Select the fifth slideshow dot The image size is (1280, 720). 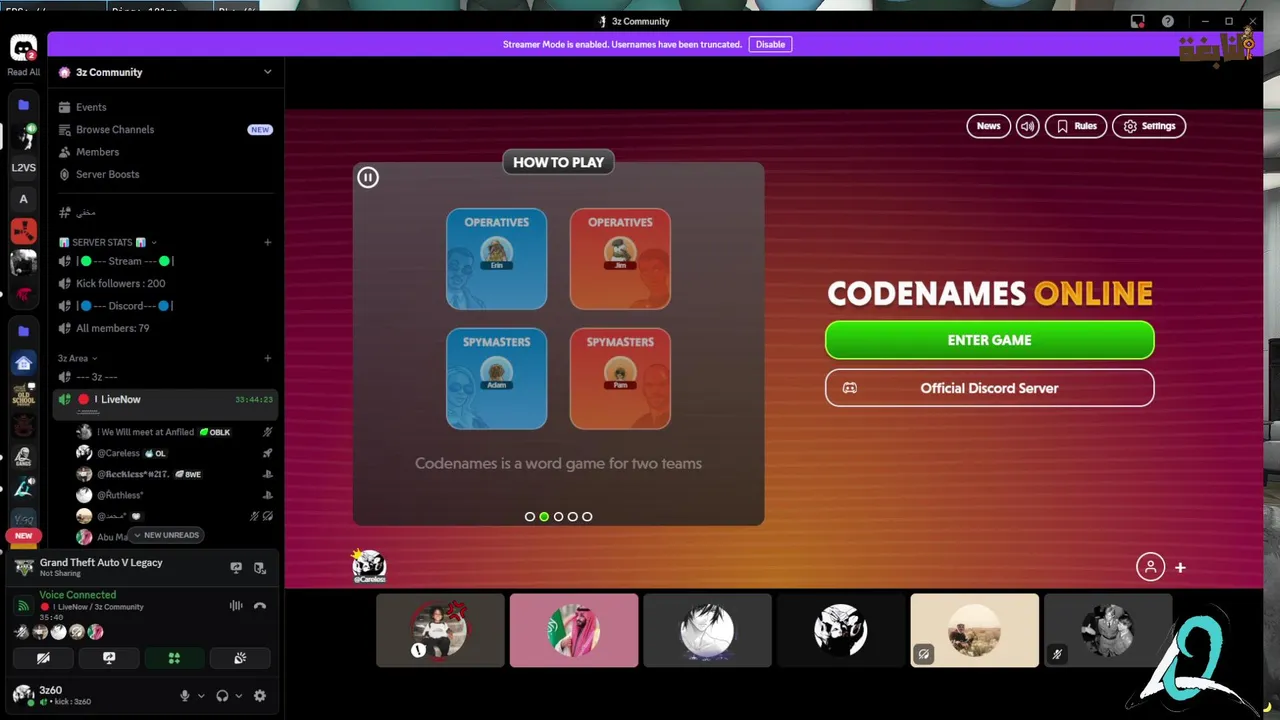tap(587, 517)
